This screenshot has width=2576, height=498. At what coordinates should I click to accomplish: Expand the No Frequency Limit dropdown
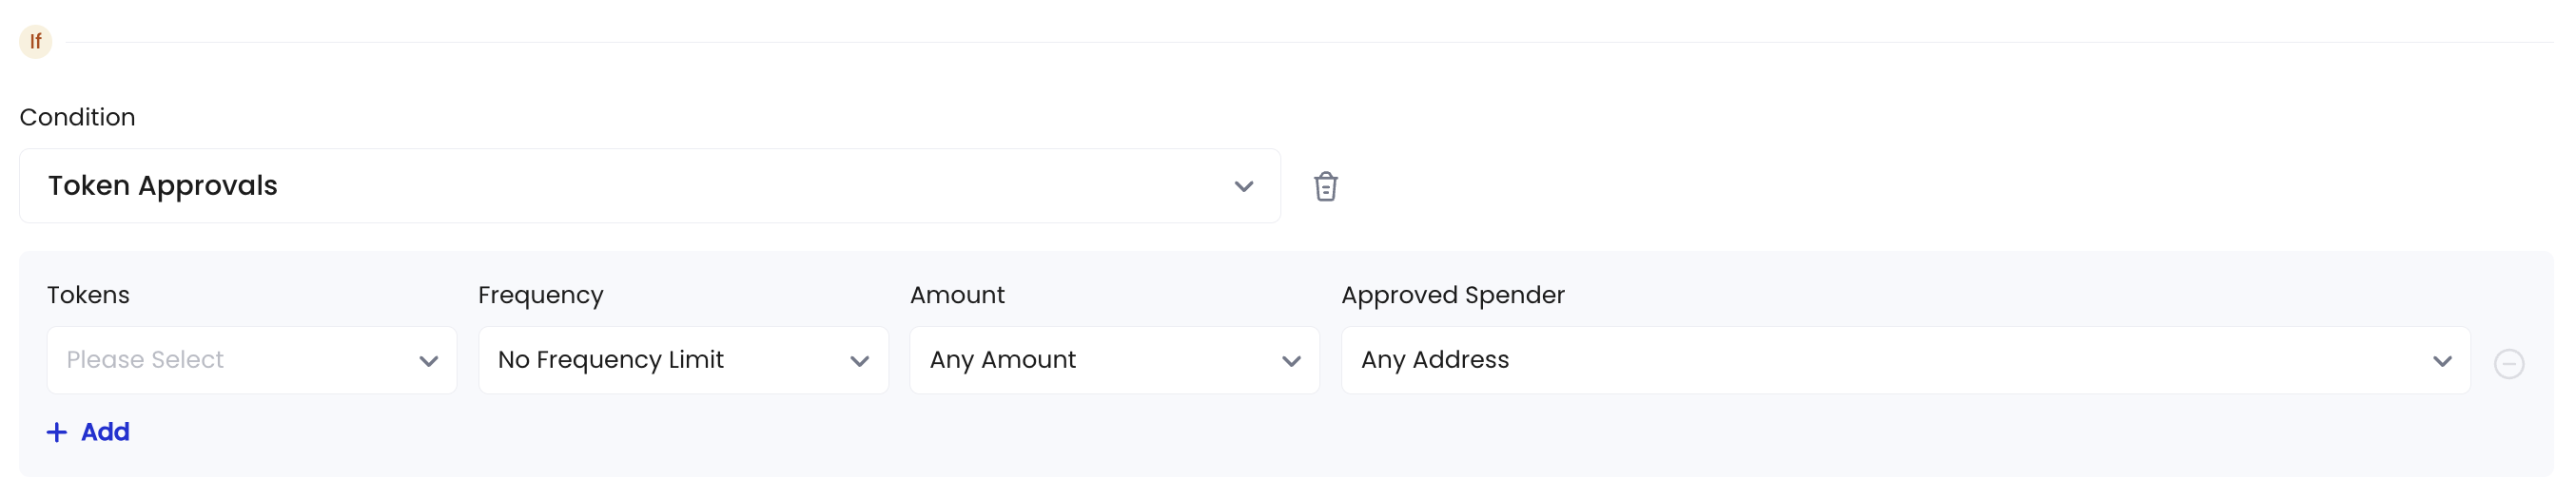(x=683, y=360)
